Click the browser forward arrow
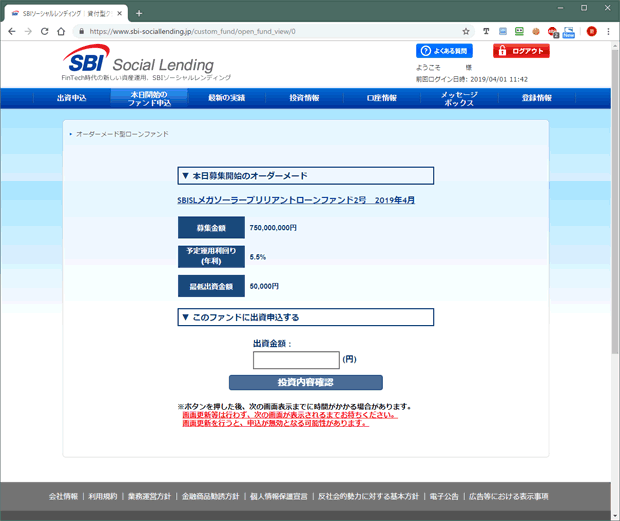 [x=28, y=31]
